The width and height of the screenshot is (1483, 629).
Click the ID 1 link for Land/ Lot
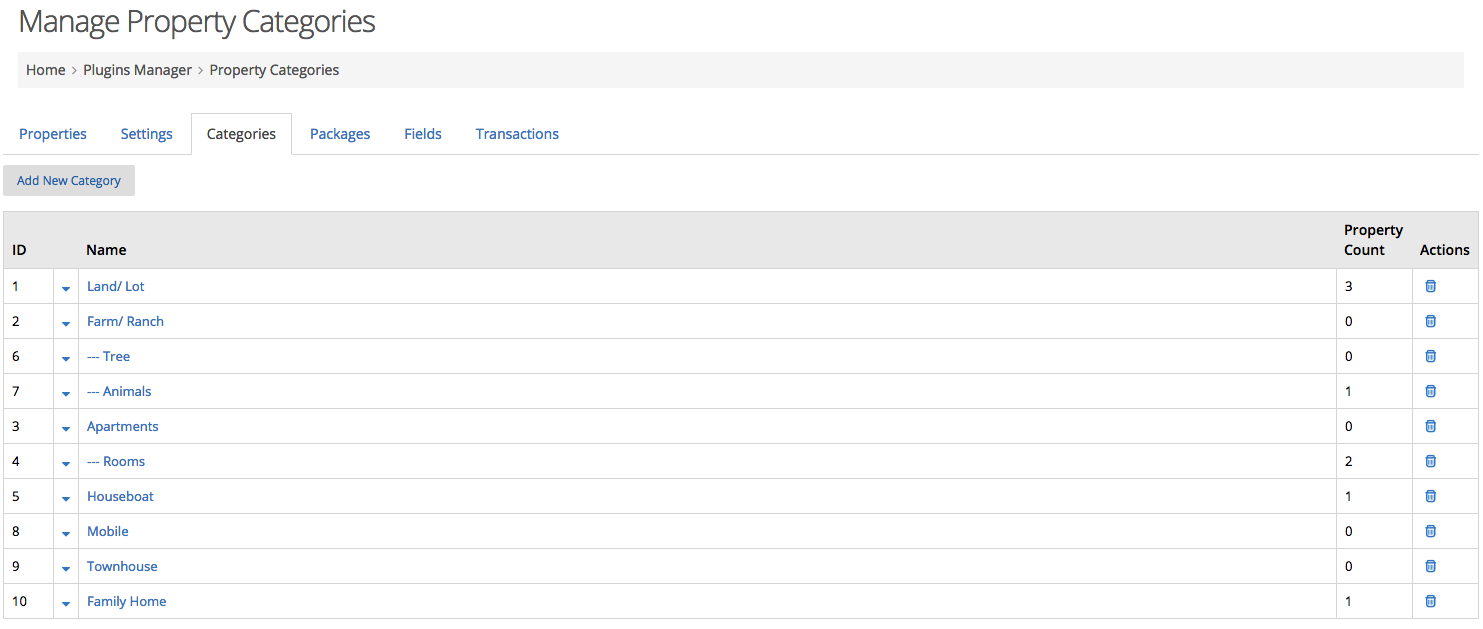tap(15, 286)
